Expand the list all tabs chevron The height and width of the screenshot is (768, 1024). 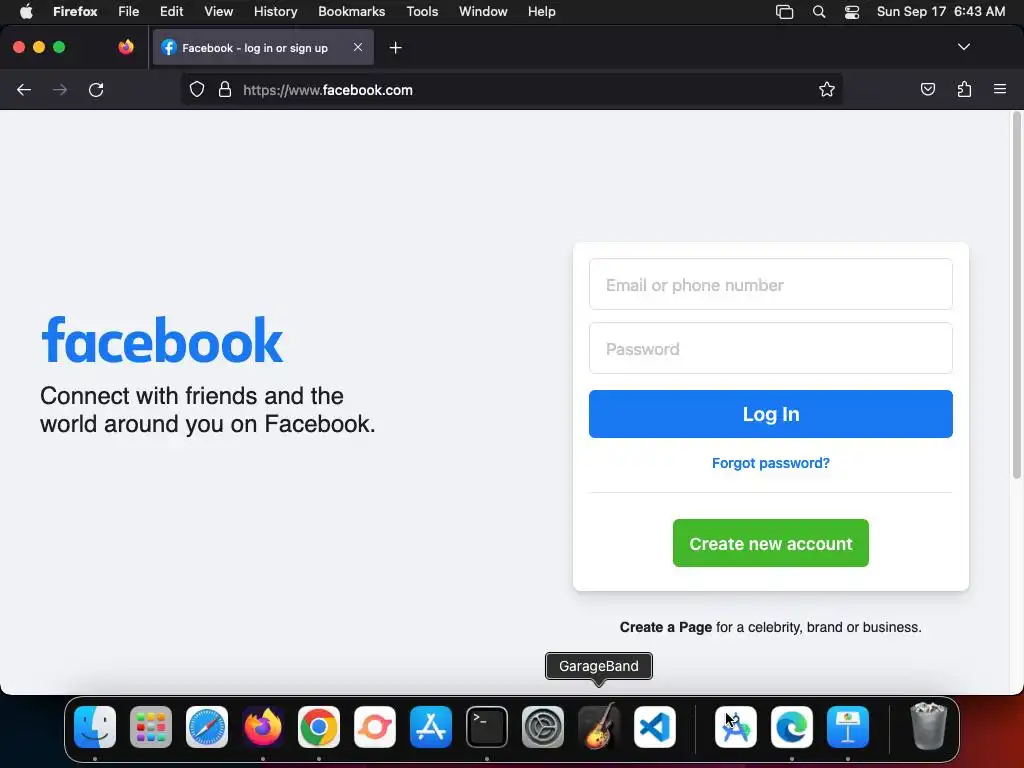pyautogui.click(x=963, y=47)
